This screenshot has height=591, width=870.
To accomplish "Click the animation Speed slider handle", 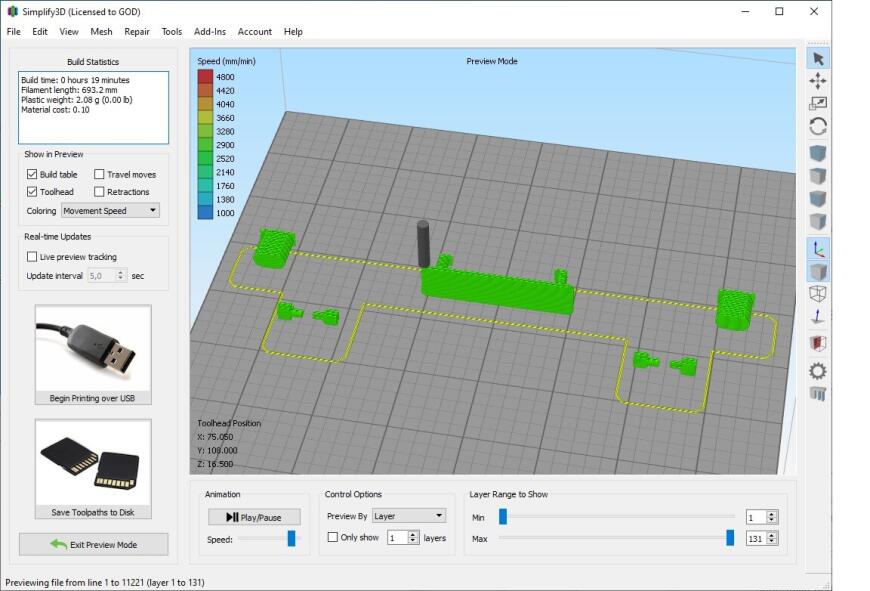I will point(291,538).
